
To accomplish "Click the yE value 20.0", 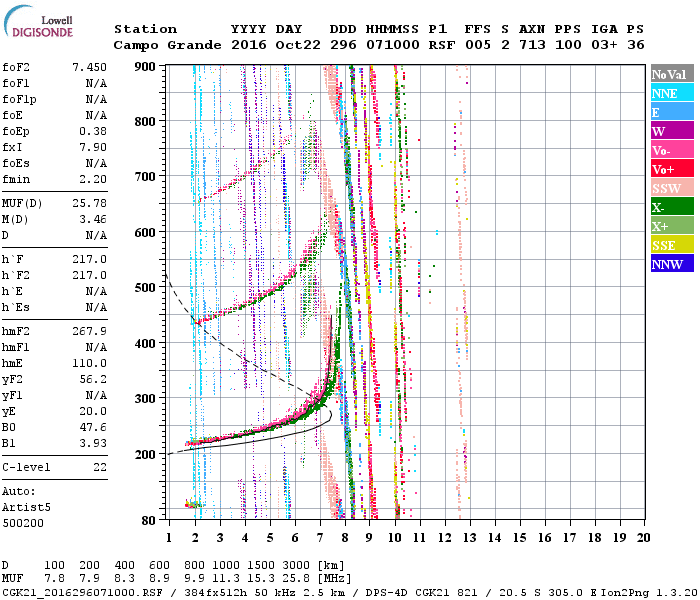I will (x=93, y=412).
